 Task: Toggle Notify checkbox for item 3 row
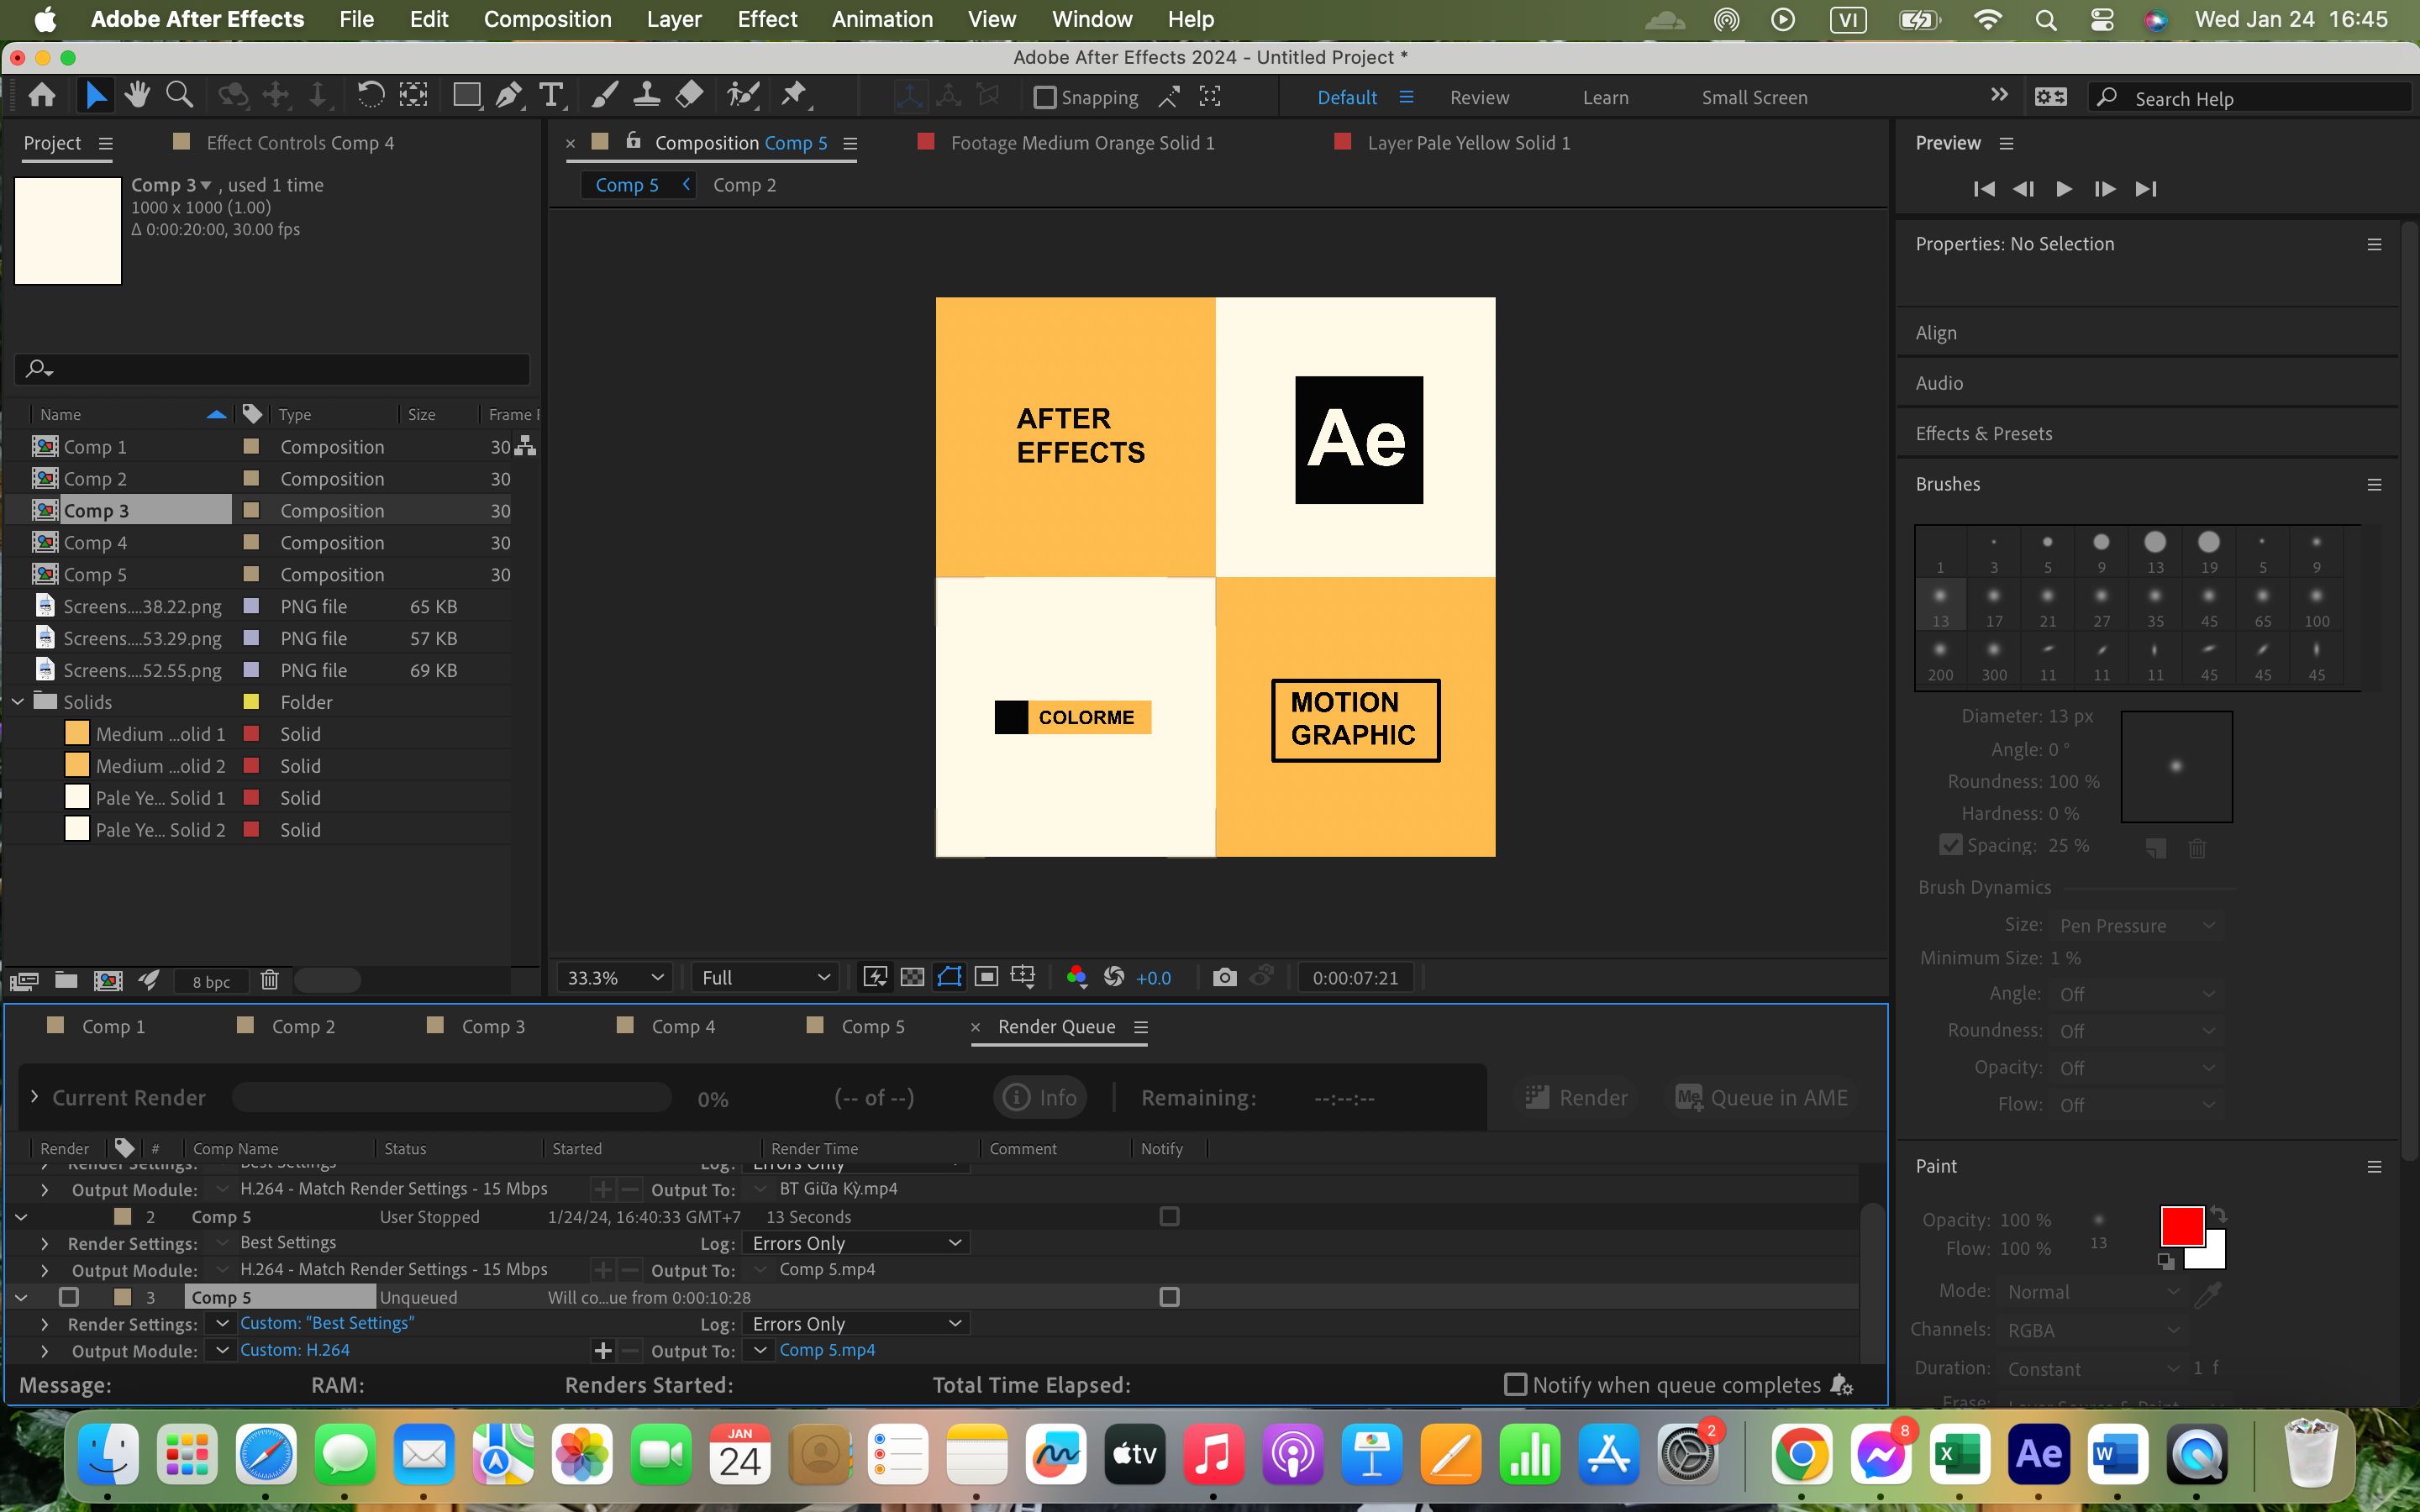click(x=1169, y=1297)
